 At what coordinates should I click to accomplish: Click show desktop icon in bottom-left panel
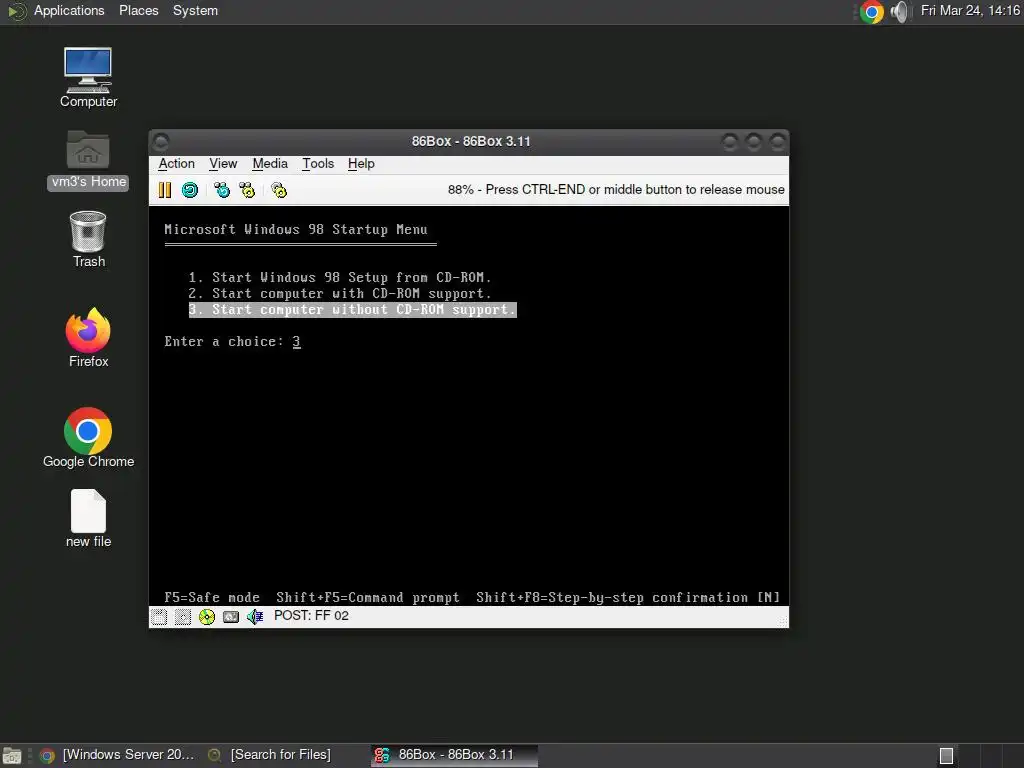pyautogui.click(x=12, y=756)
